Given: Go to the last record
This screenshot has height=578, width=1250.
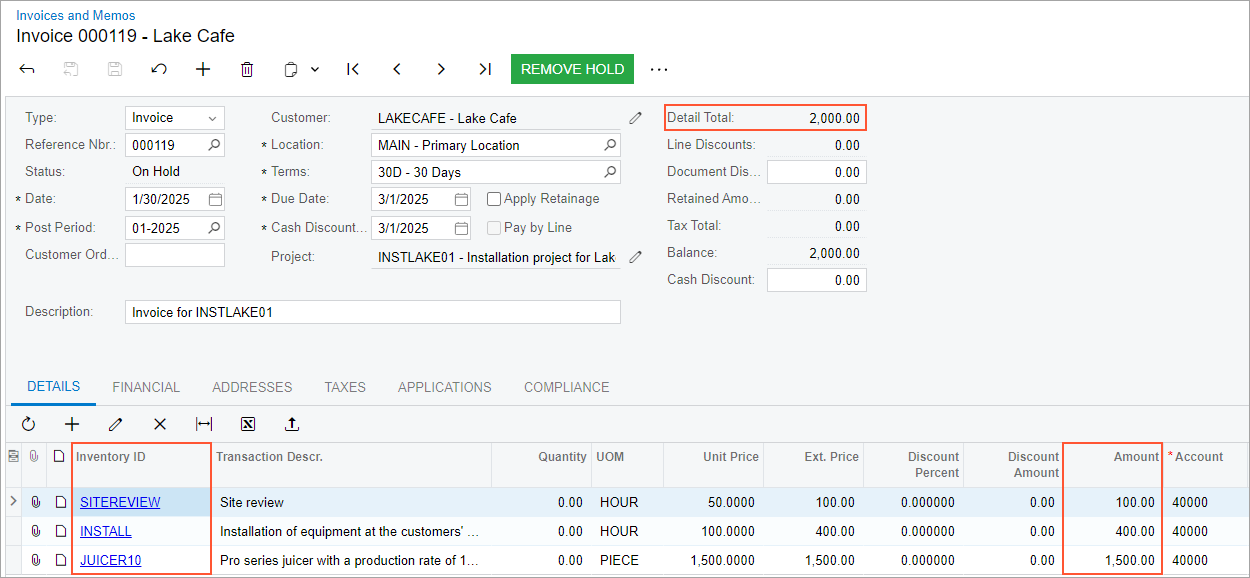Looking at the screenshot, I should click(485, 69).
